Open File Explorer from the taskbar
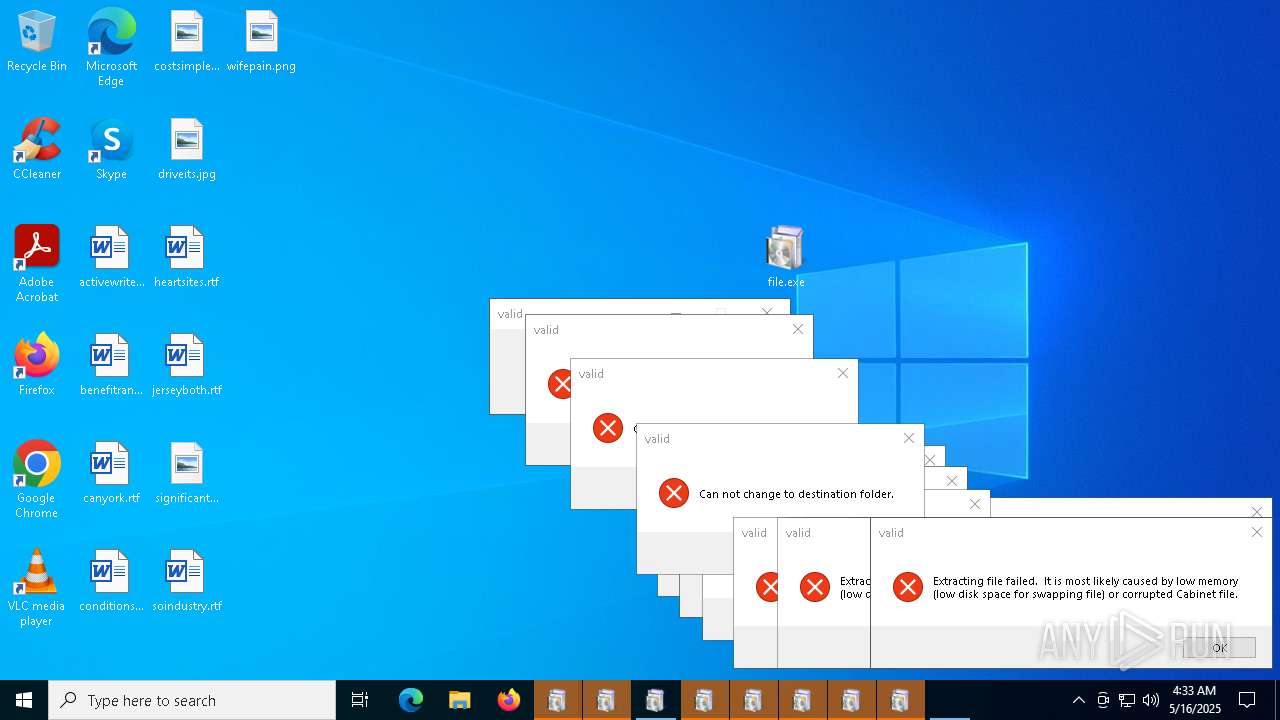The image size is (1280, 720). 459,700
